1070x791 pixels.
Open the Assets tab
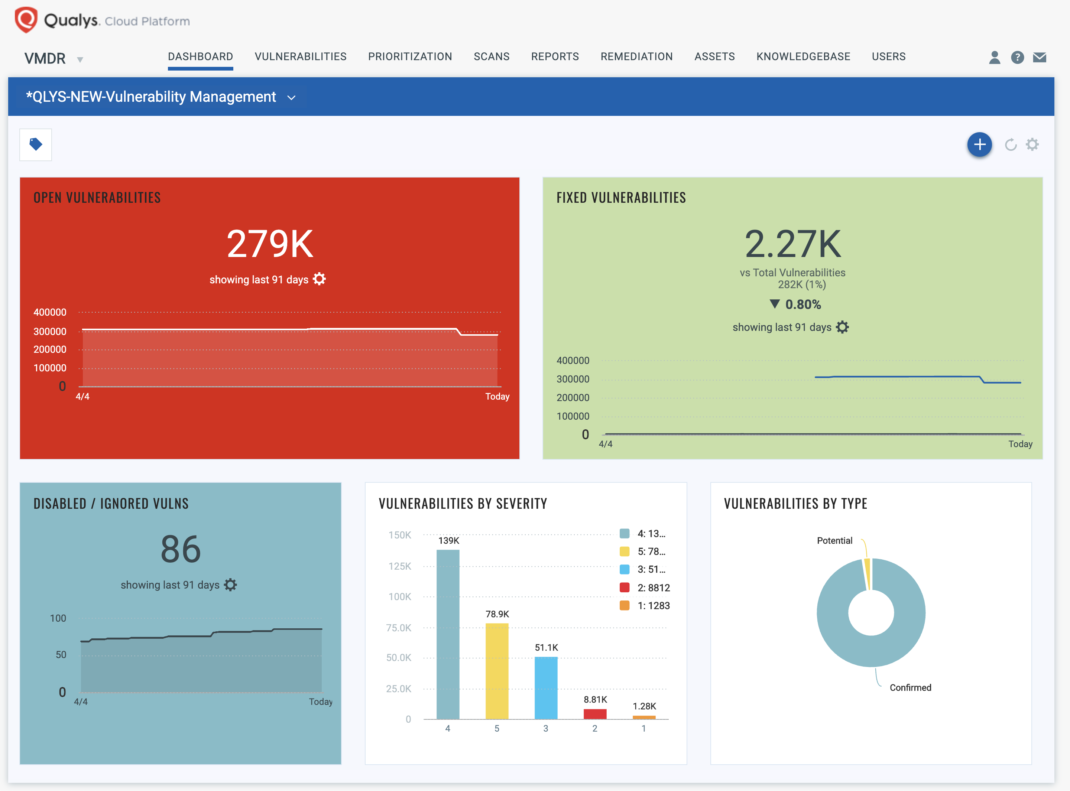714,57
